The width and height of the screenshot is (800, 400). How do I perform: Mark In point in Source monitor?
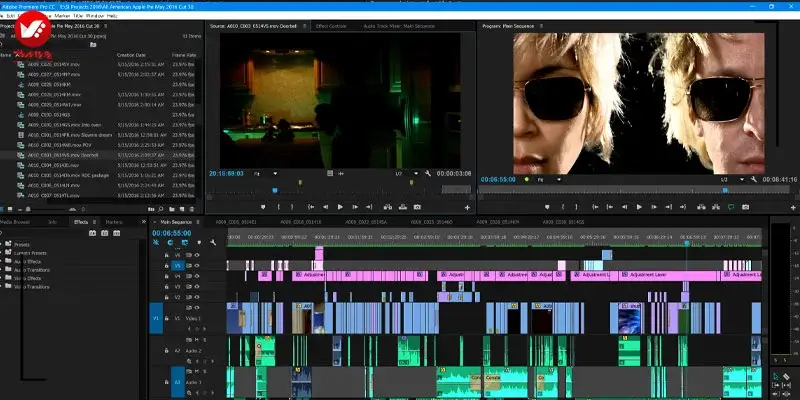coord(279,207)
